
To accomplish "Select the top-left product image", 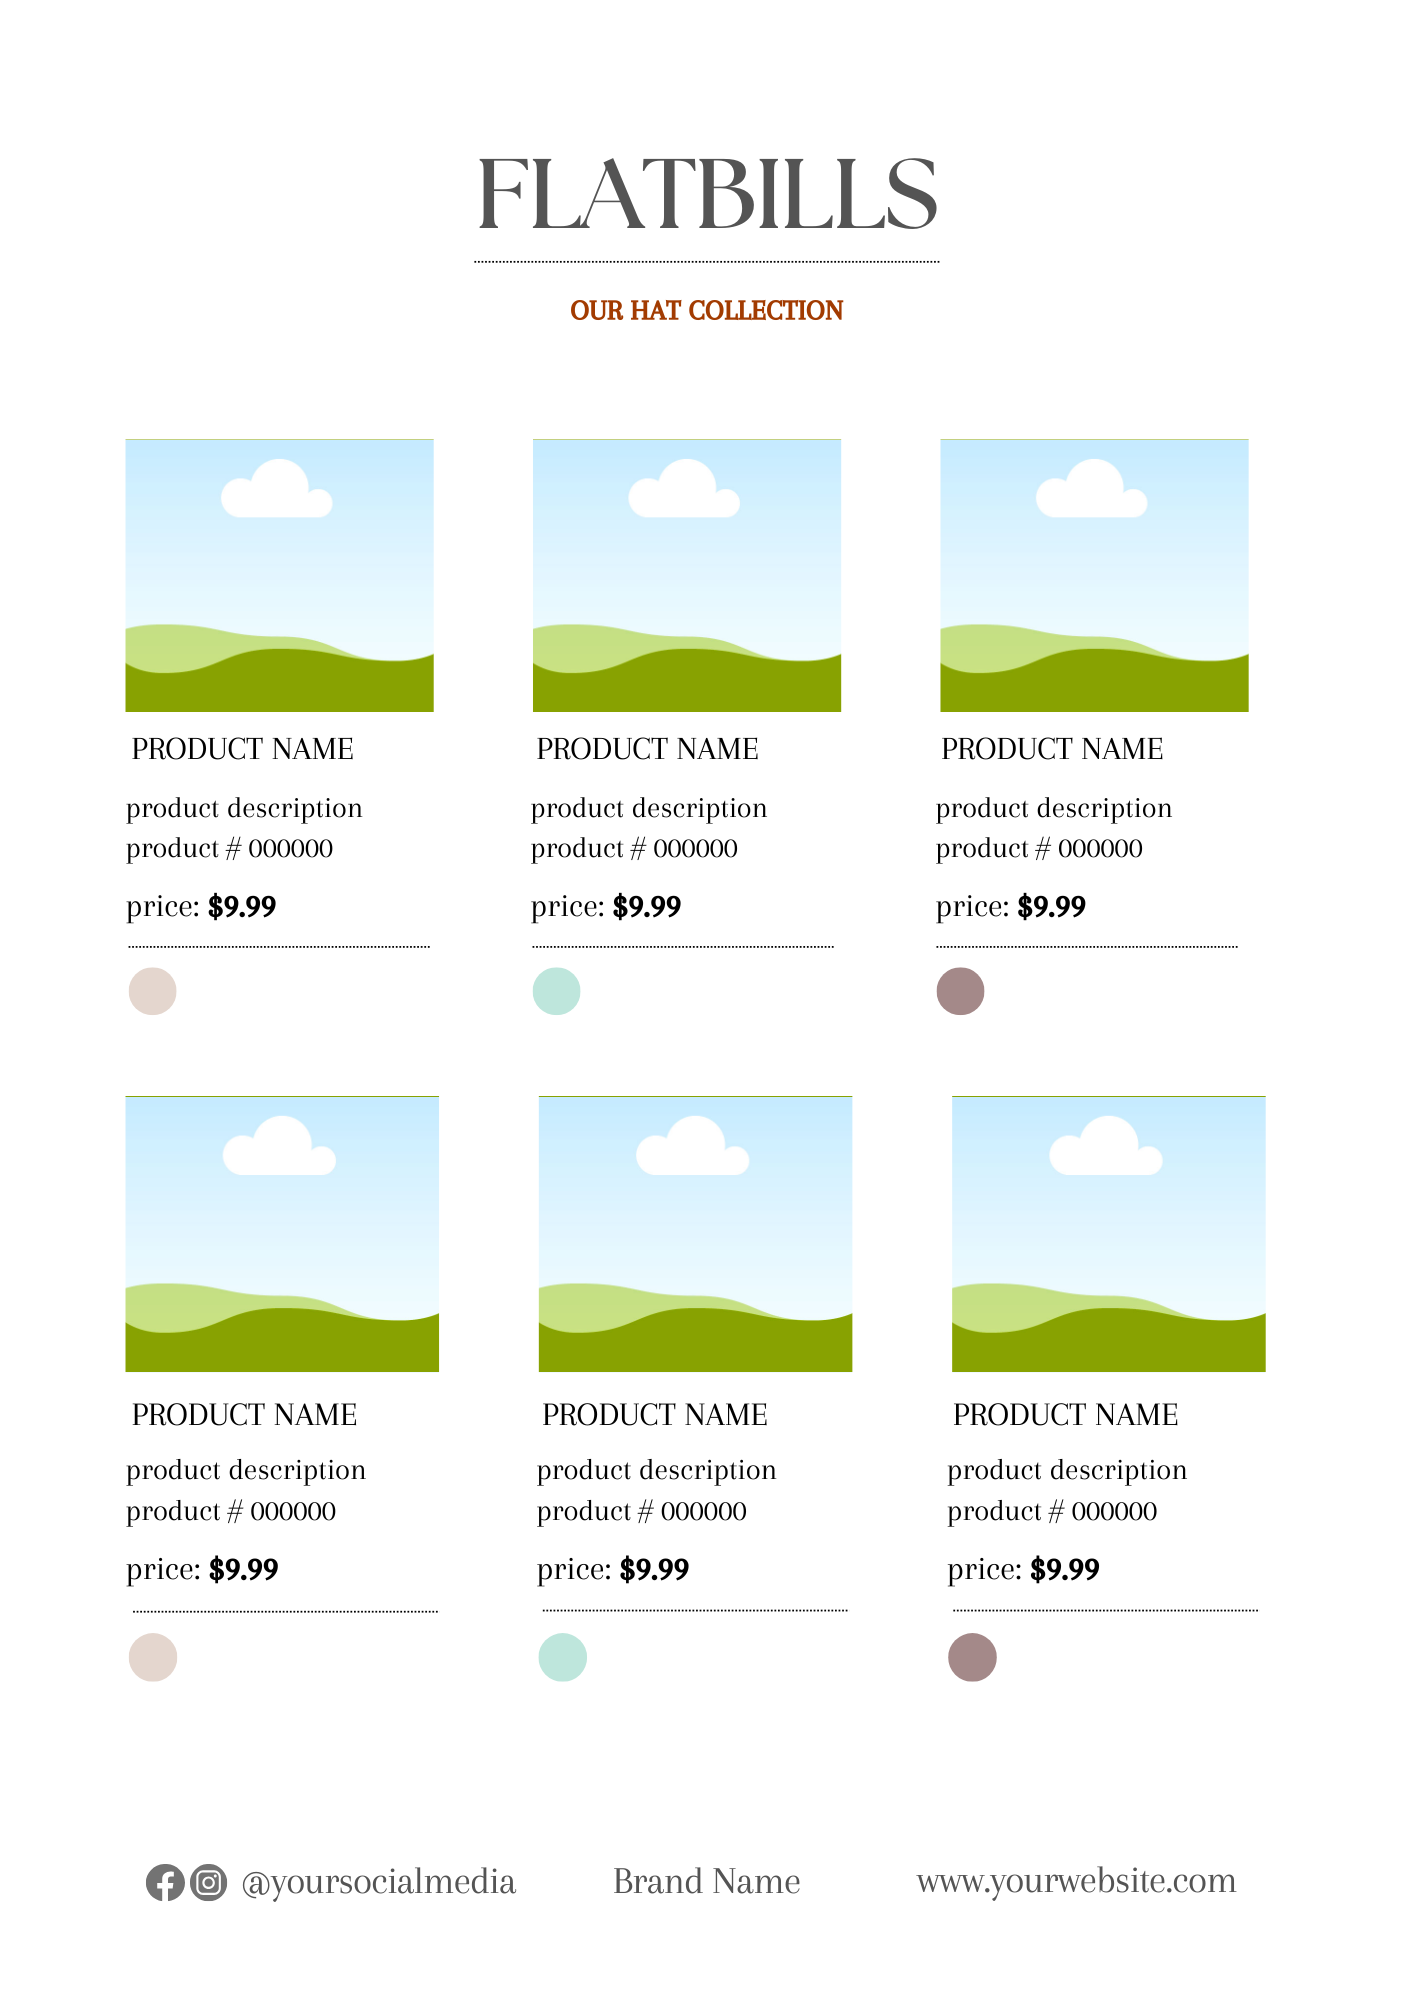I will 279,575.
